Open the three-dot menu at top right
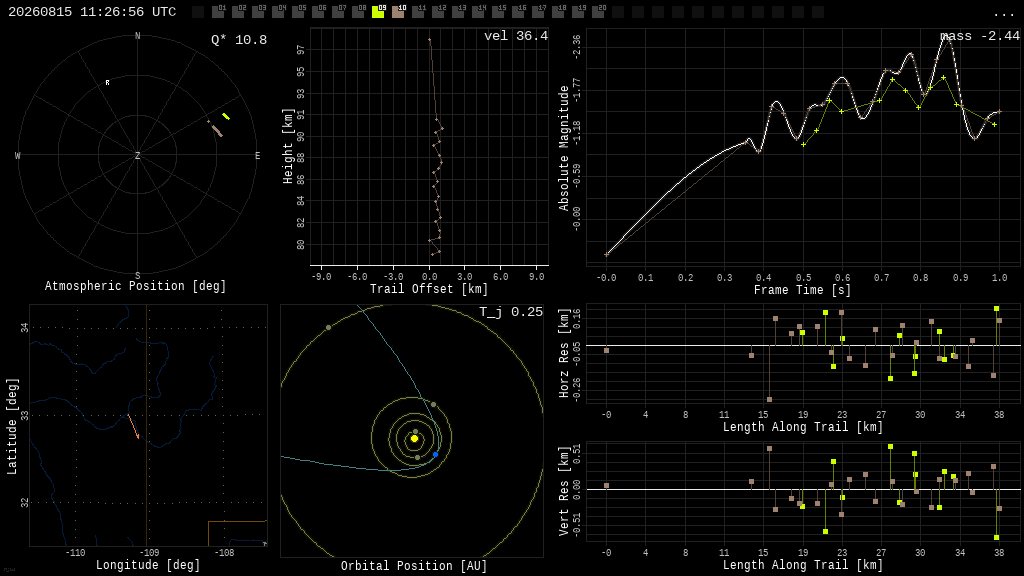The image size is (1024, 576). tap(1003, 14)
